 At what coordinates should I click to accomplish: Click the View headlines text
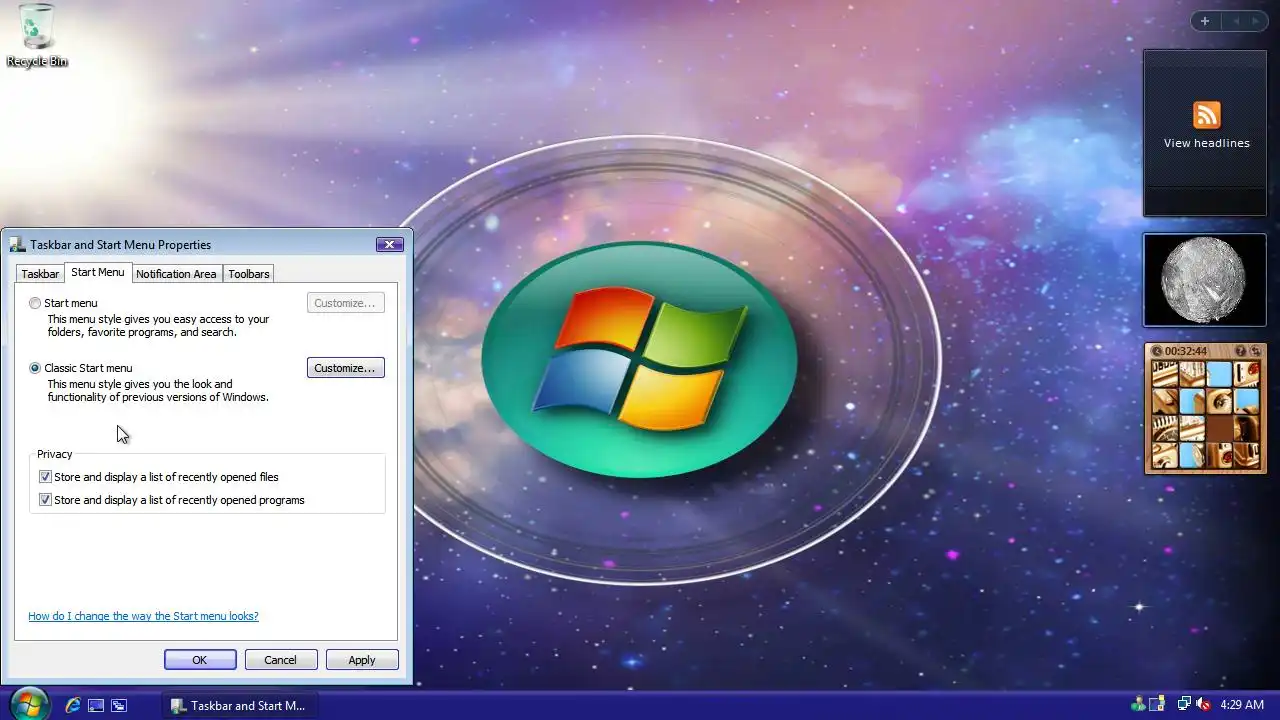click(1206, 143)
